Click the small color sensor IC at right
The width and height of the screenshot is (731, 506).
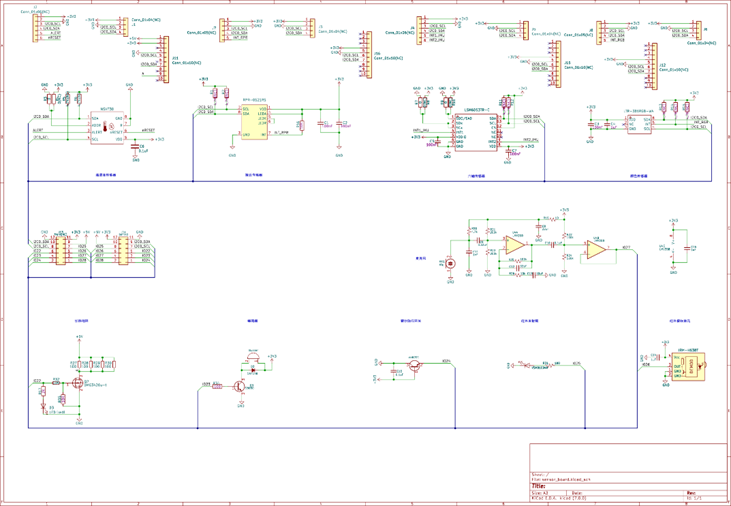pyautogui.click(x=639, y=125)
